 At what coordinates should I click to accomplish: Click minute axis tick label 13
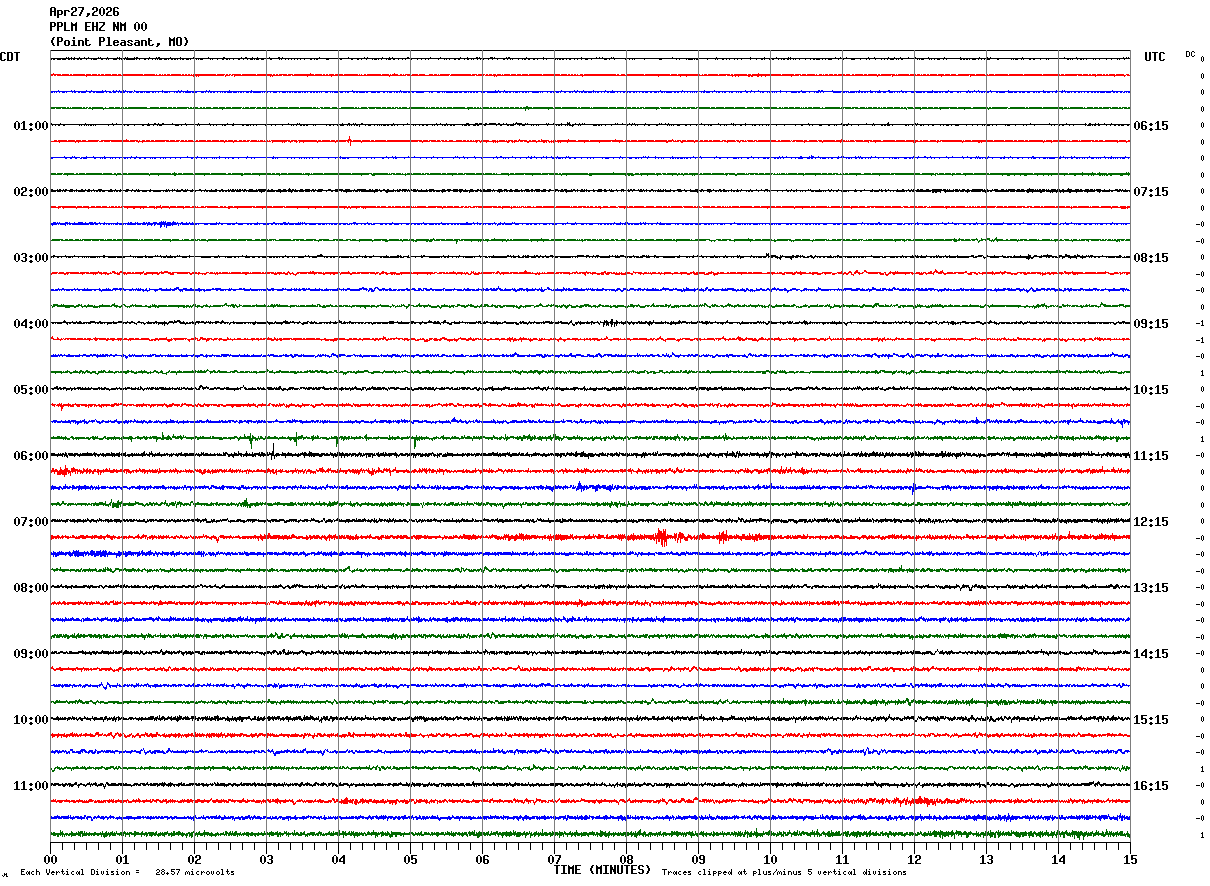(987, 859)
